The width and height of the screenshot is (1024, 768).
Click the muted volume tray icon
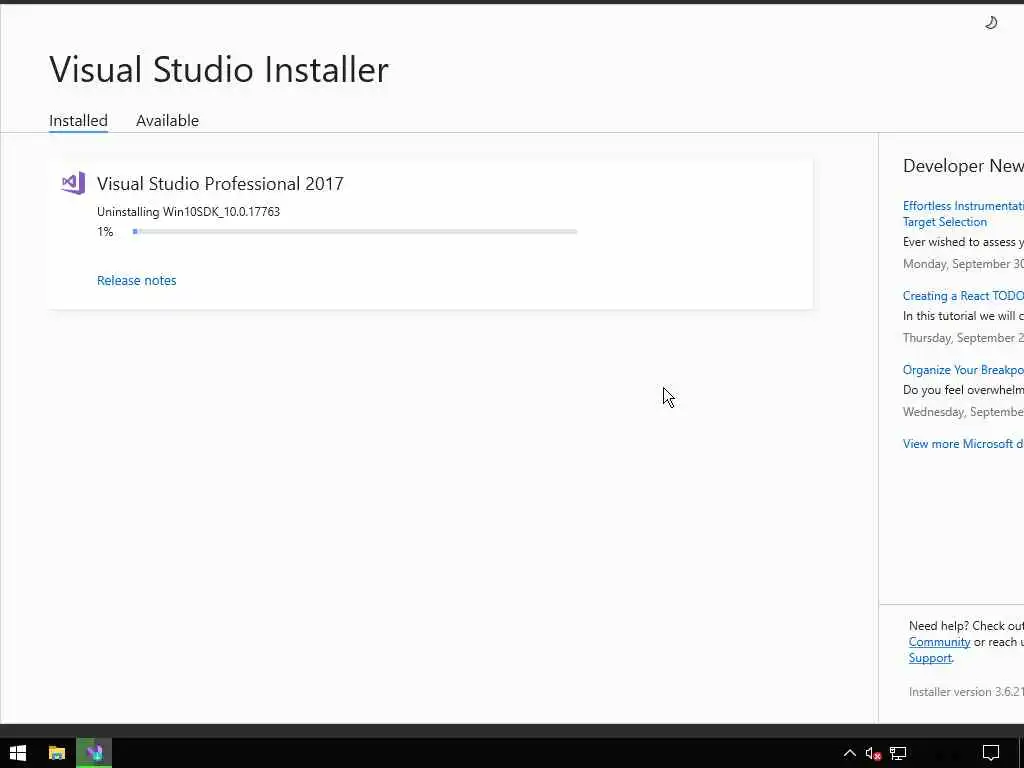pyautogui.click(x=873, y=754)
